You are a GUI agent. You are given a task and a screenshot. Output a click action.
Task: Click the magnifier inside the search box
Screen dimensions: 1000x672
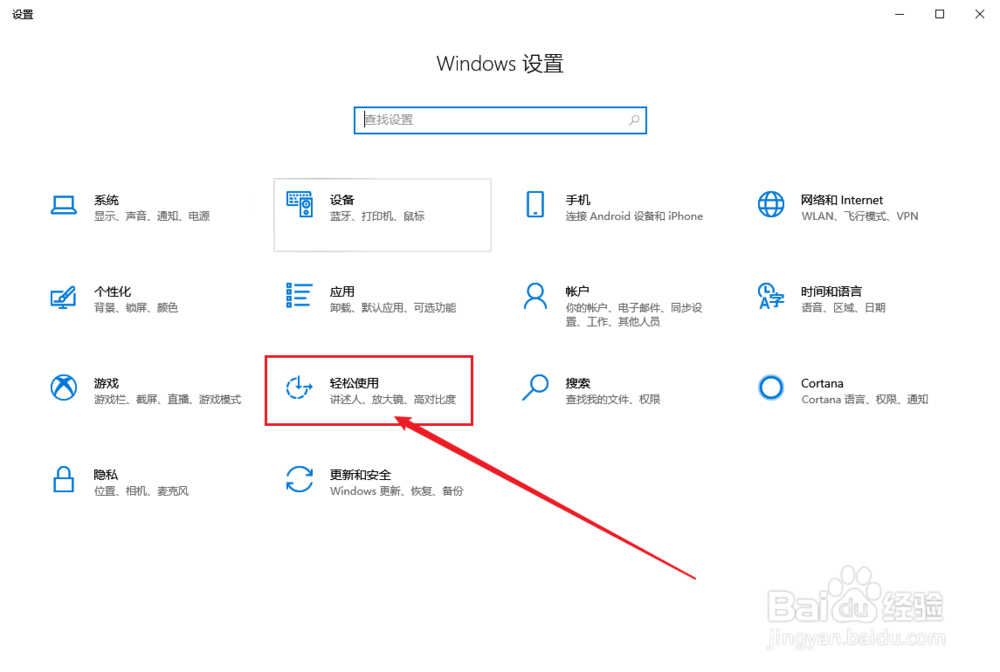[633, 119]
